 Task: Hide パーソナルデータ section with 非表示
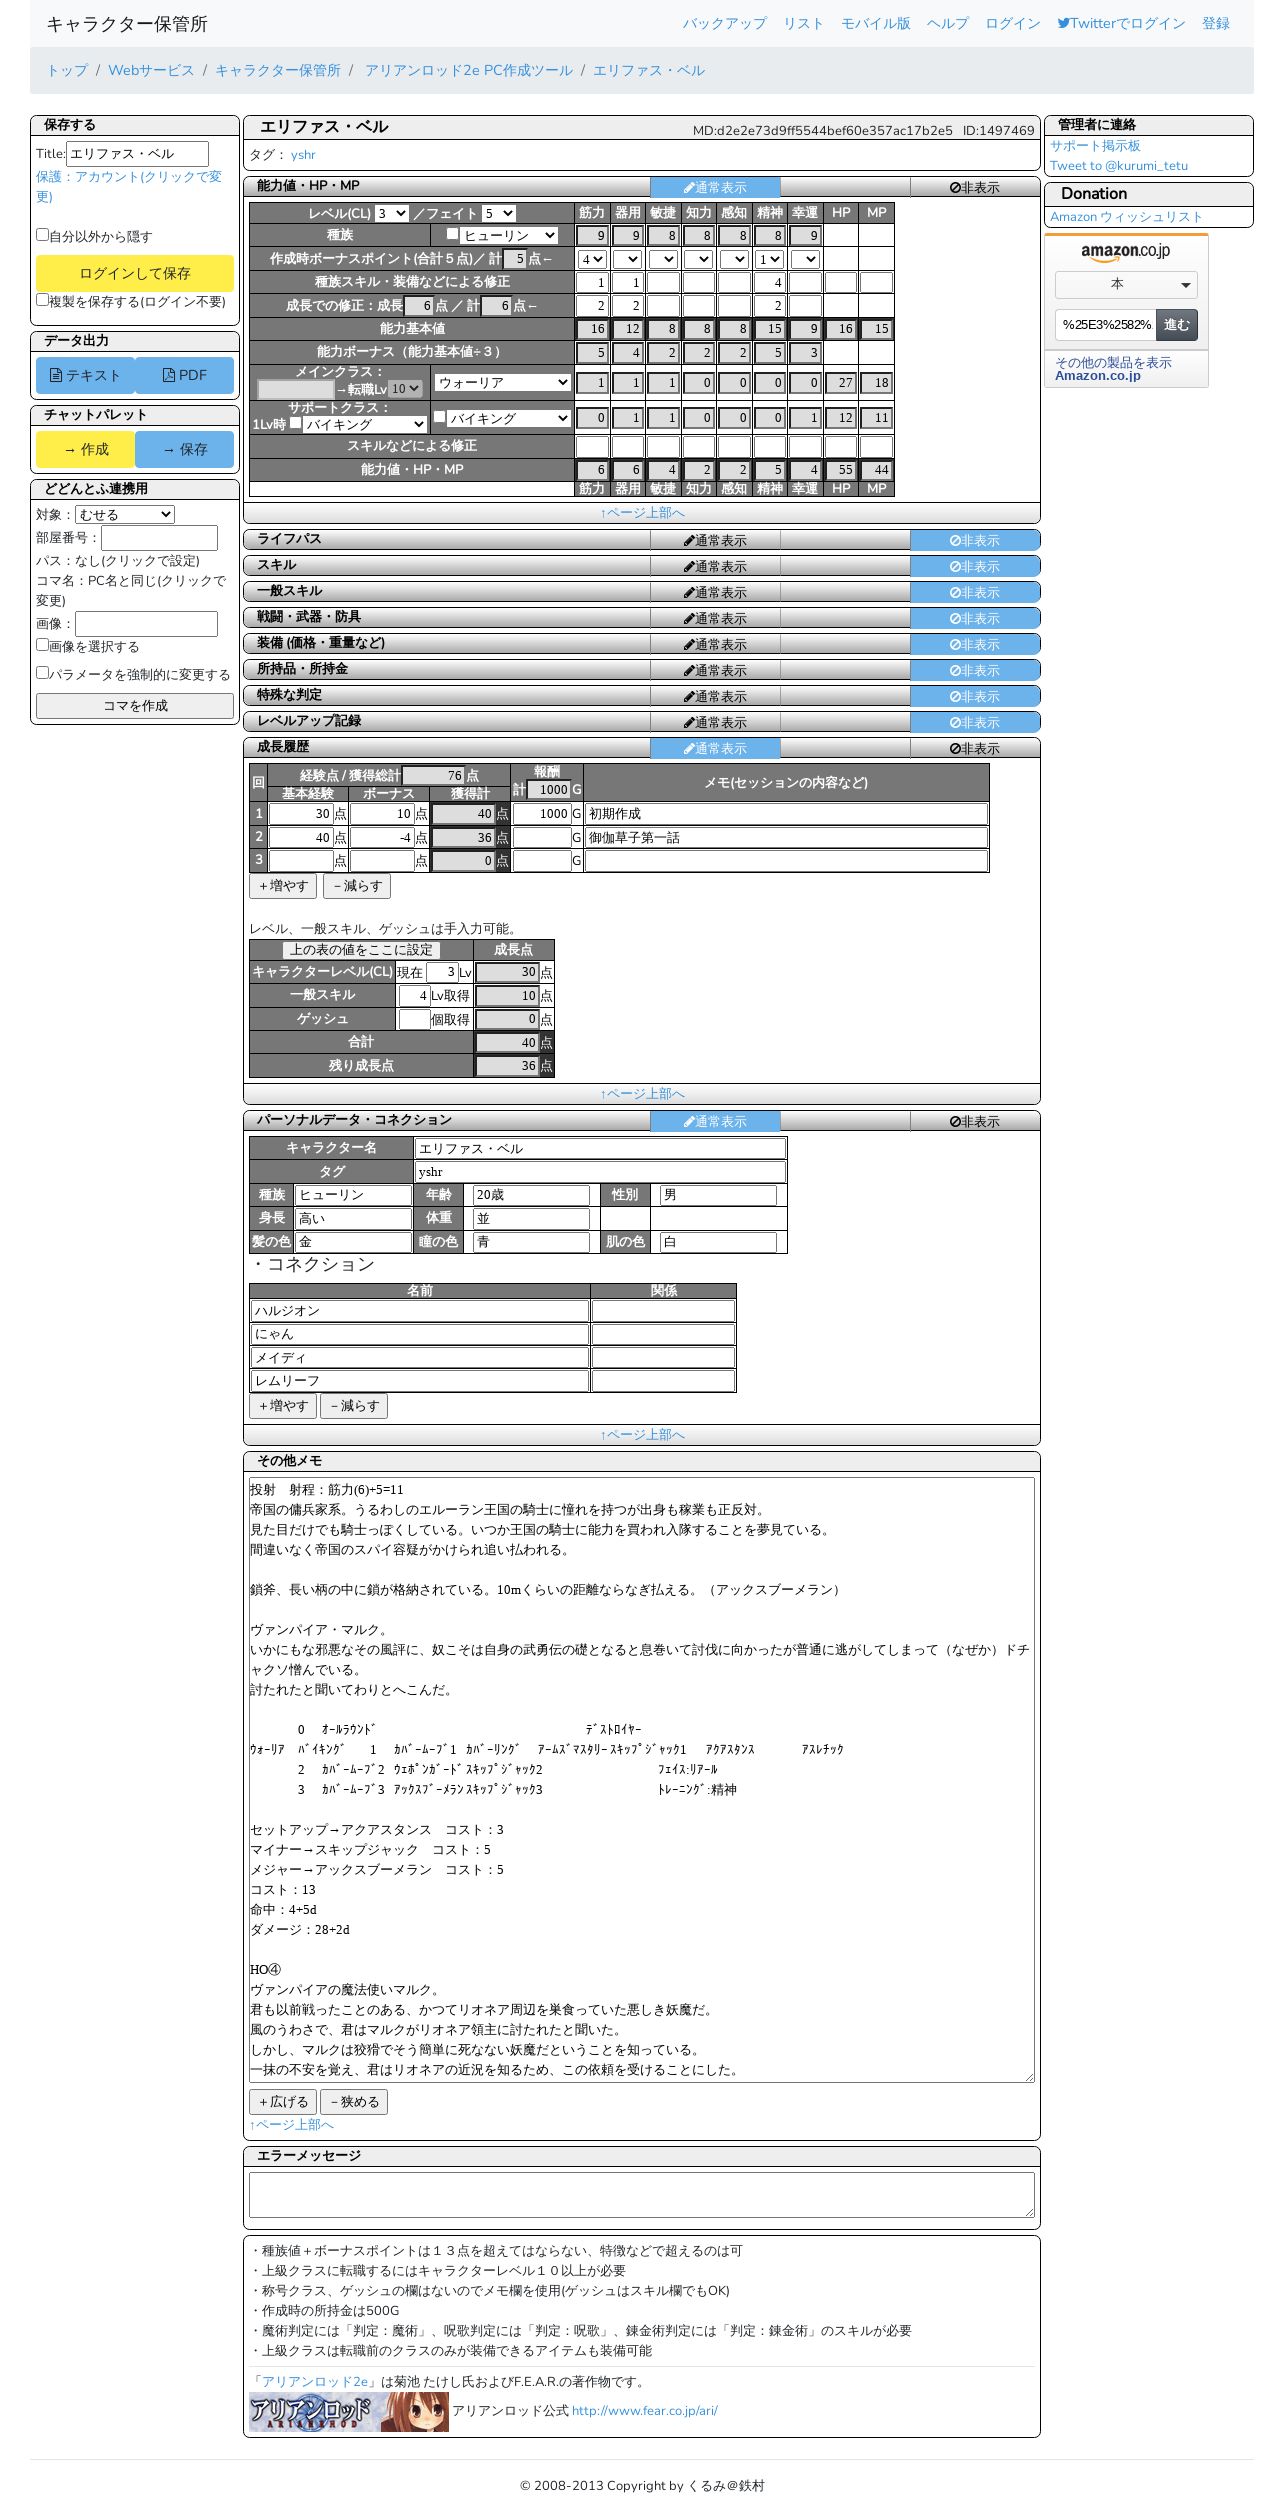(x=975, y=1121)
